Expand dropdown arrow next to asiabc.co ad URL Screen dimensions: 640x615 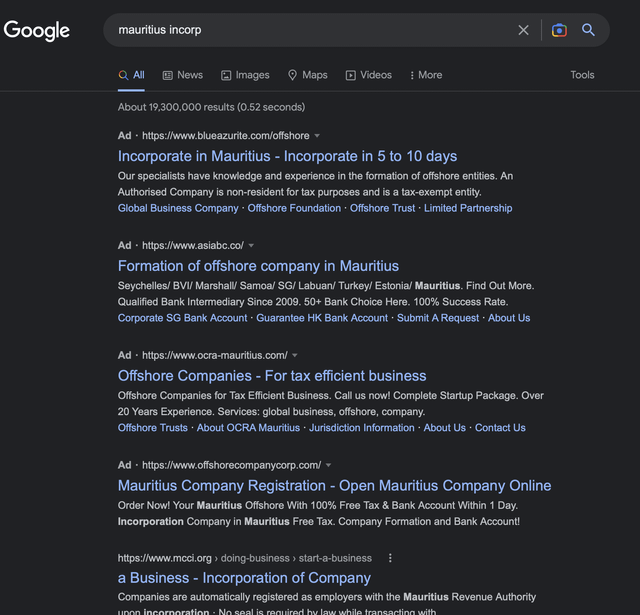point(251,246)
